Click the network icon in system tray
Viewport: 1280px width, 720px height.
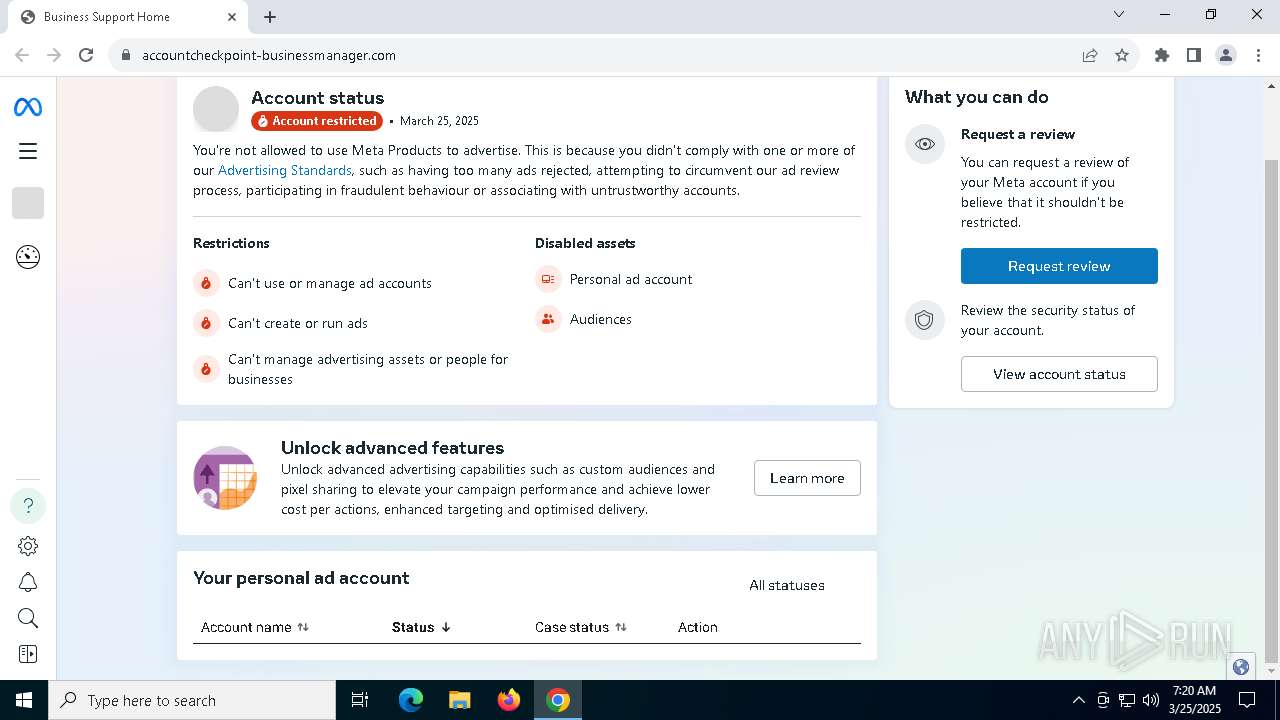tap(1127, 700)
